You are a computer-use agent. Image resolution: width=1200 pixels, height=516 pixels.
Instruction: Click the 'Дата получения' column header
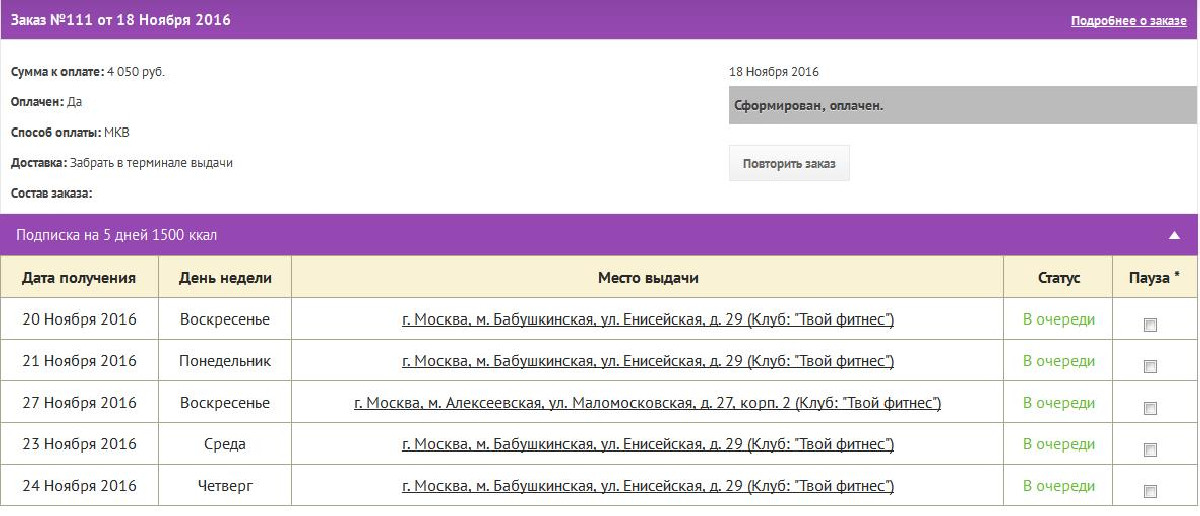click(79, 278)
